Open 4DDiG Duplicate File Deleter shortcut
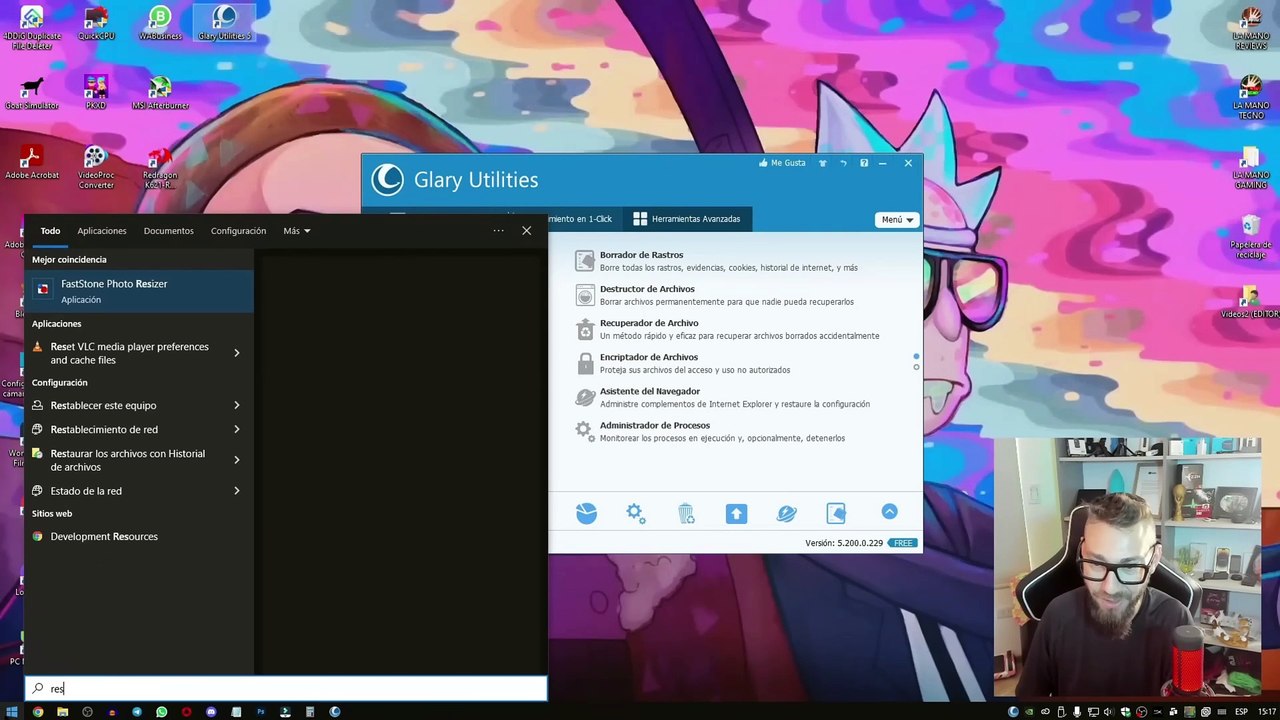 click(x=32, y=28)
